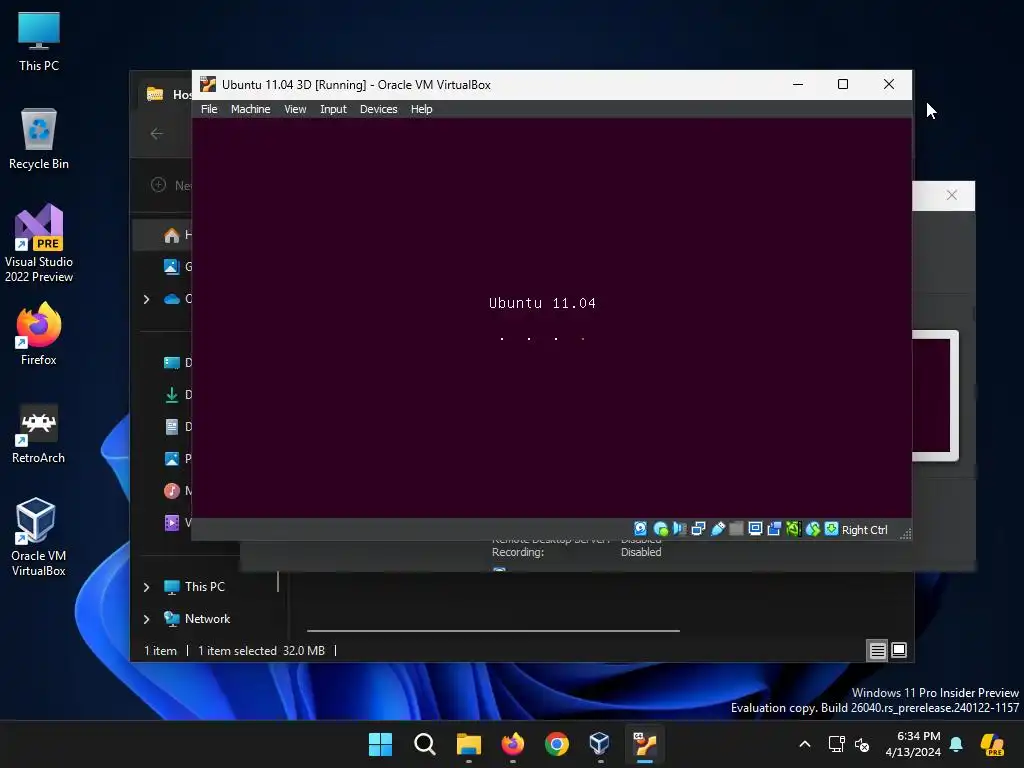
Task: Click VM preview thumbnail in VirtualBox Manager
Action: pyautogui.click(x=935, y=396)
